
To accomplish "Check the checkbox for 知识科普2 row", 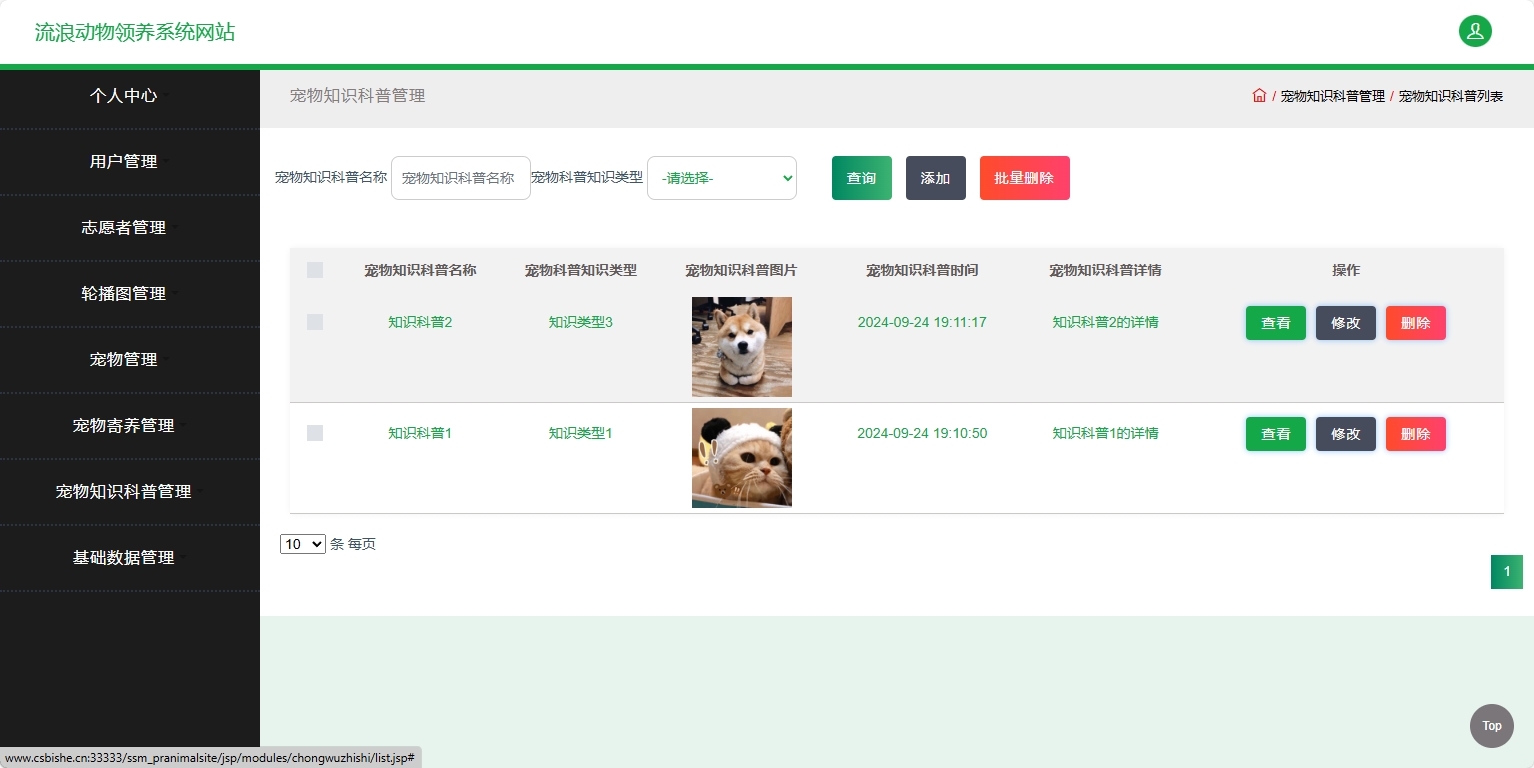I will tap(315, 322).
